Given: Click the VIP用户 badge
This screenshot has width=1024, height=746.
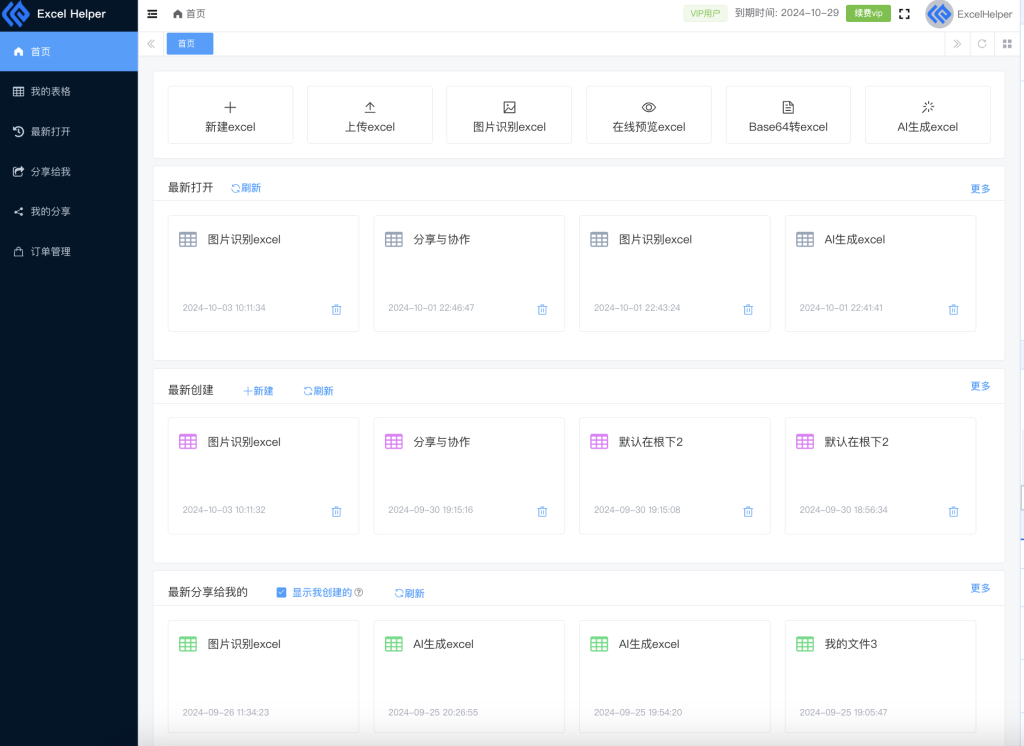Looking at the screenshot, I should click(x=705, y=13).
